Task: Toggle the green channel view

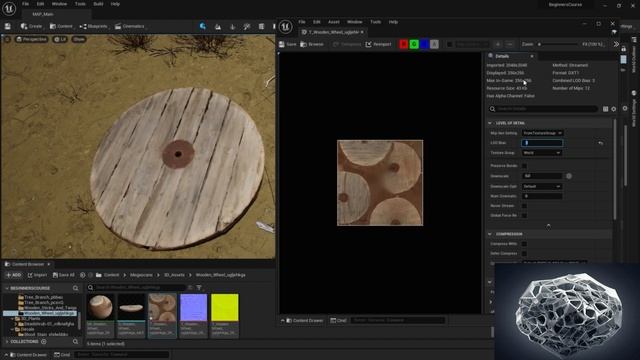Action: pos(414,44)
